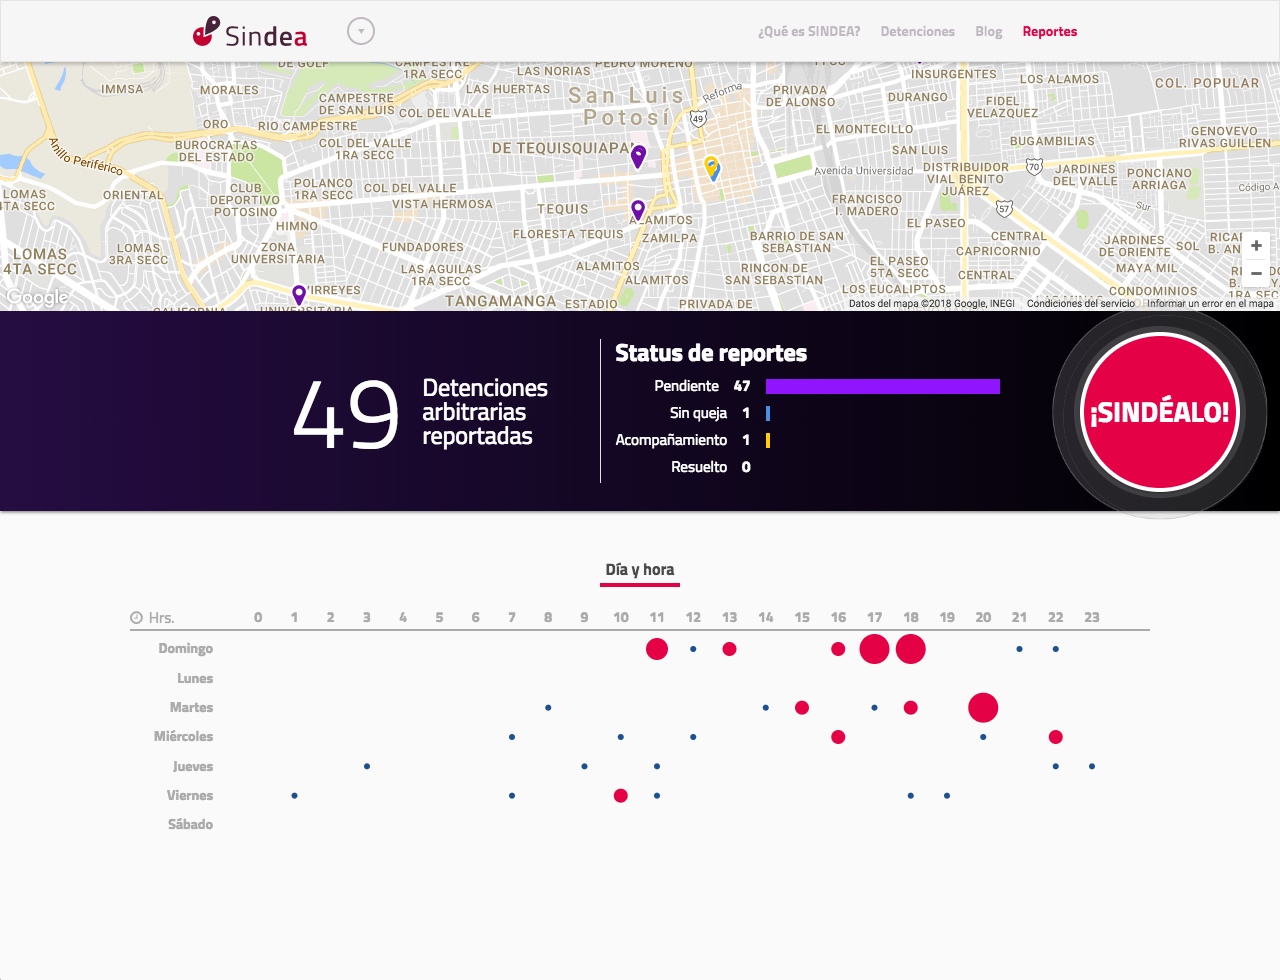Viewport: 1280px width, 980px height.
Task: Go to the Detenciones menu item
Action: coord(917,32)
